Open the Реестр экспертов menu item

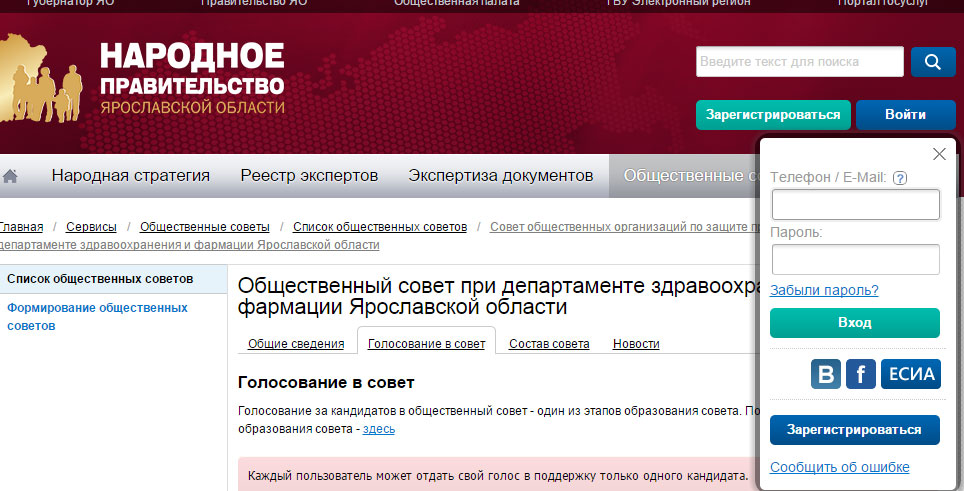309,176
